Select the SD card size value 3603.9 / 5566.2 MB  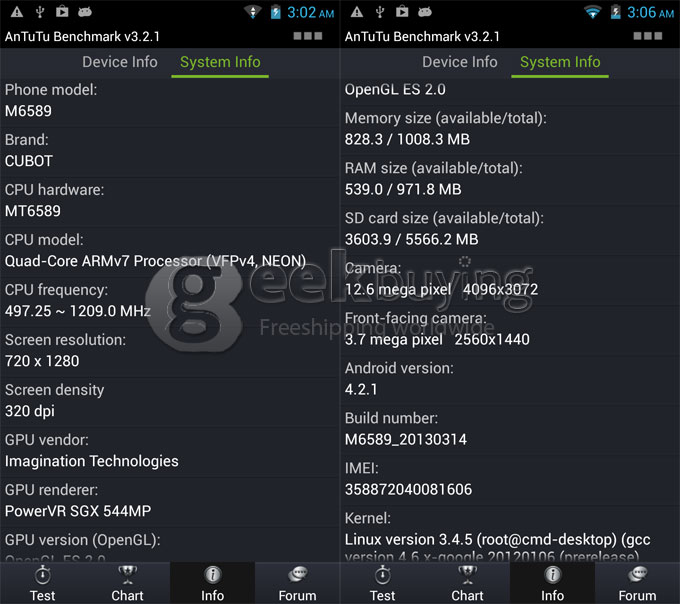point(412,239)
